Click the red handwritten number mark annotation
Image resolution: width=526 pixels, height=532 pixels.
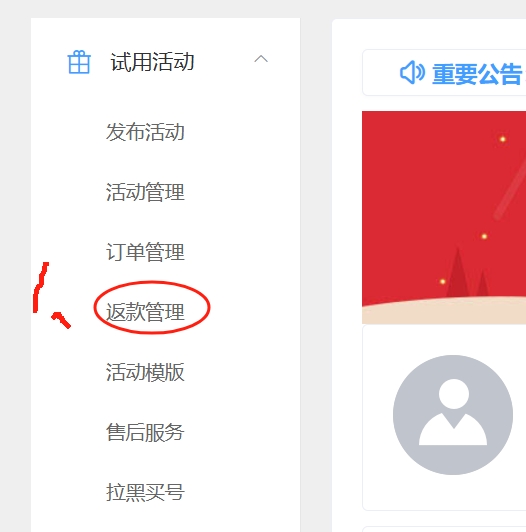(x=52, y=295)
